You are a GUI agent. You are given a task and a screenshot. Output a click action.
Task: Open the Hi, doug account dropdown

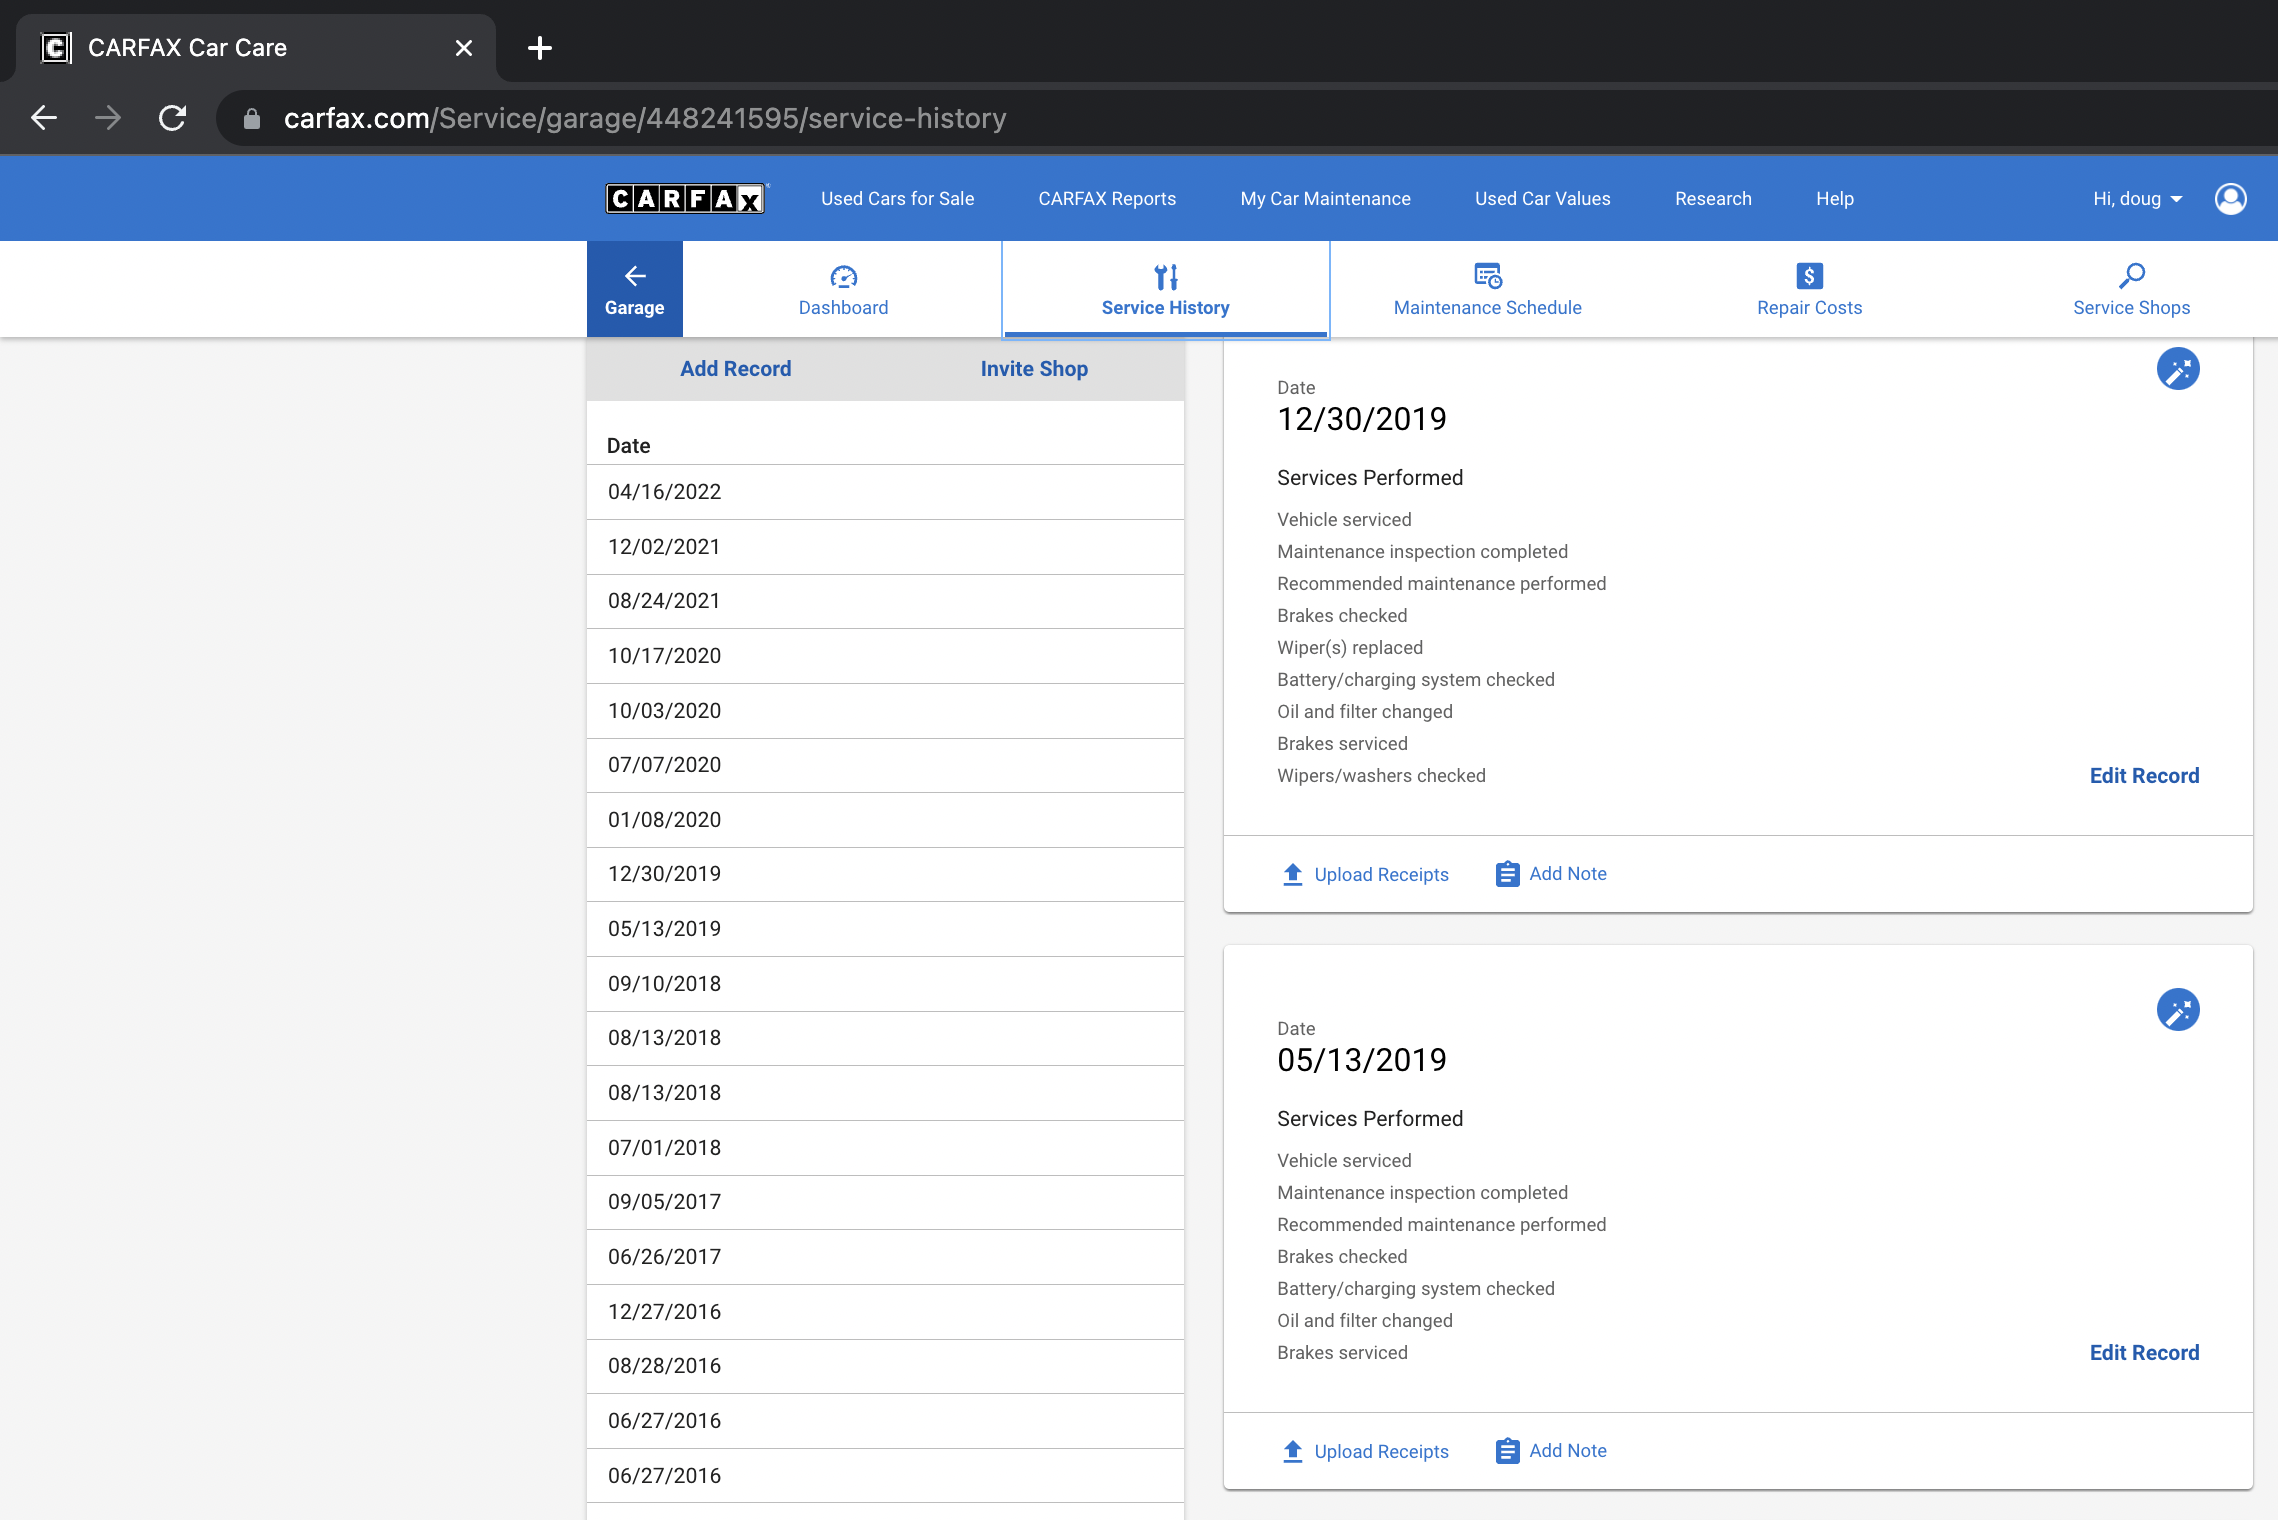point(2138,199)
